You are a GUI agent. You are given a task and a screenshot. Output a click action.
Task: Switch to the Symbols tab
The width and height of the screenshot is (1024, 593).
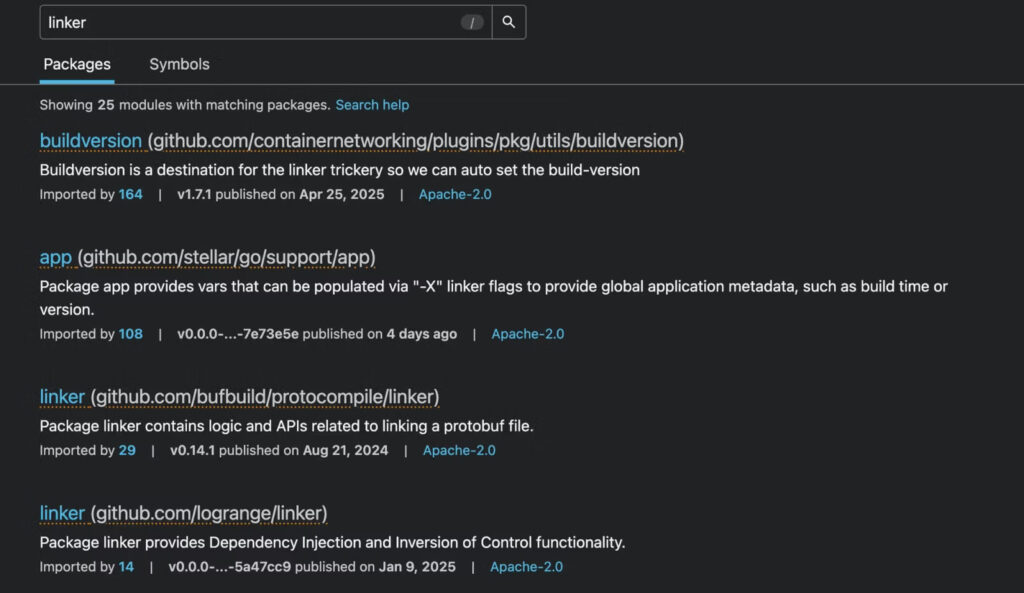coord(179,64)
